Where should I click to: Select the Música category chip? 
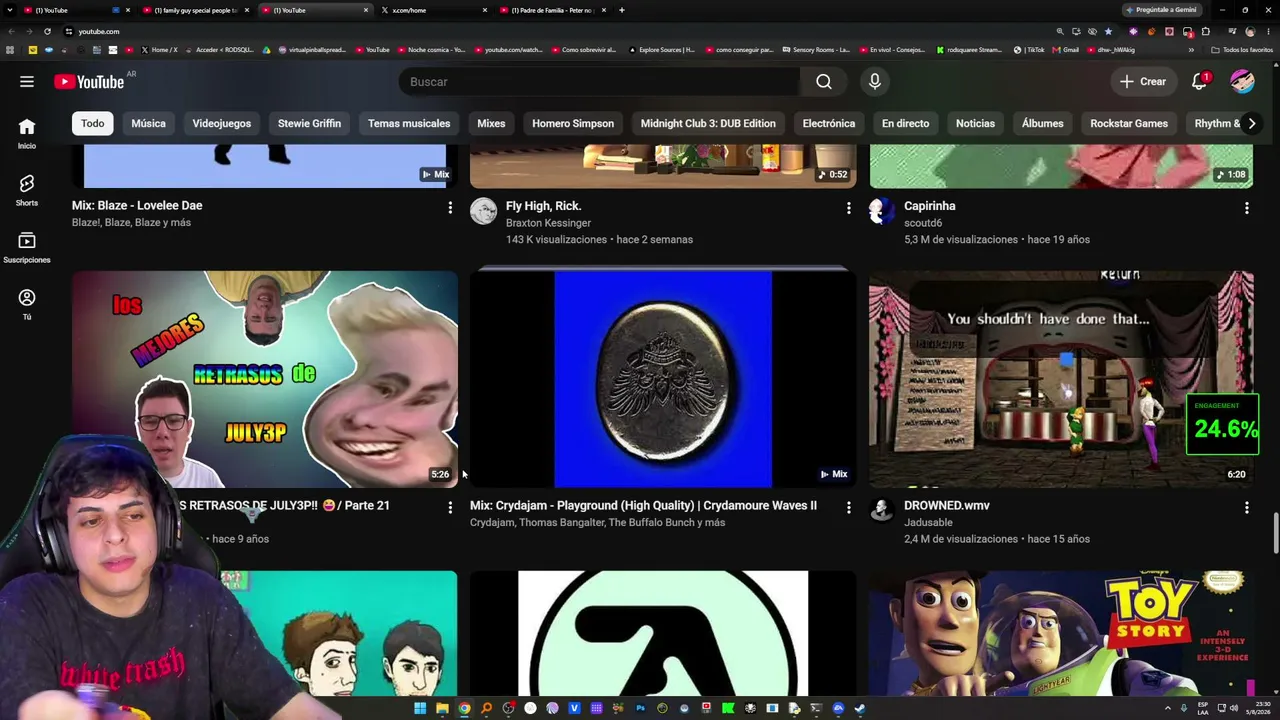coord(148,124)
